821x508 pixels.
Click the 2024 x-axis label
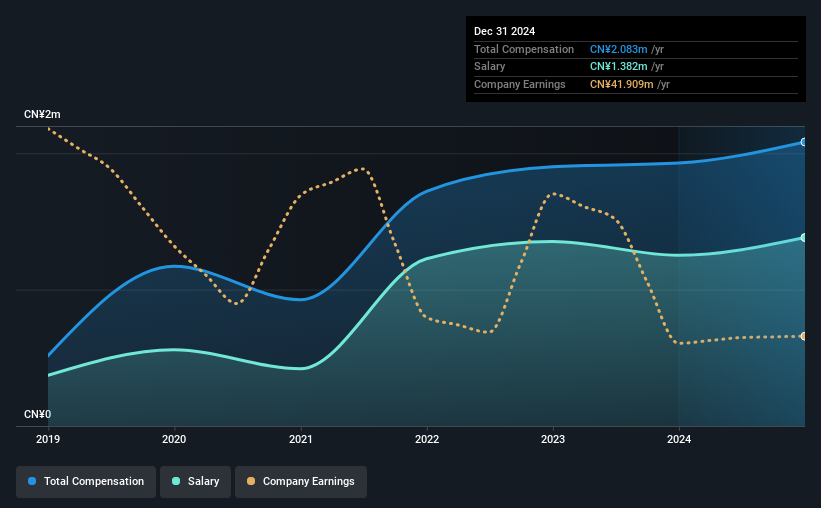[x=679, y=439]
